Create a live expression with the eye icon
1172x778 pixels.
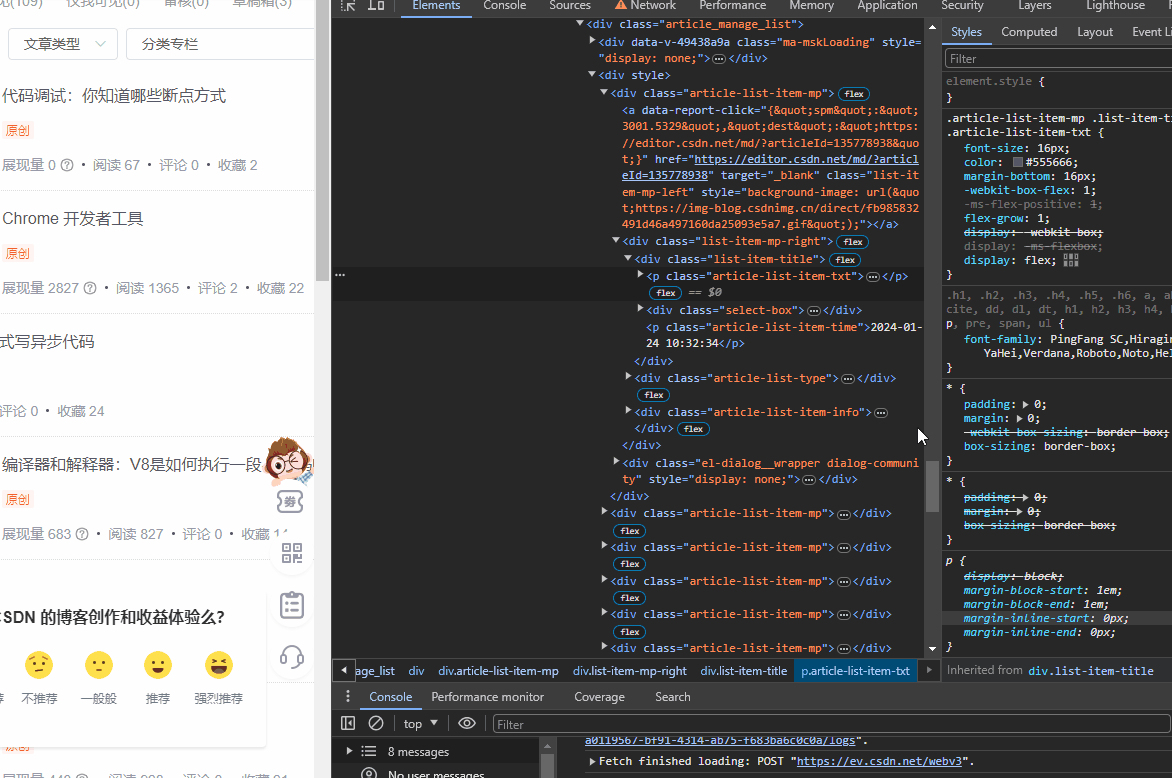466,723
